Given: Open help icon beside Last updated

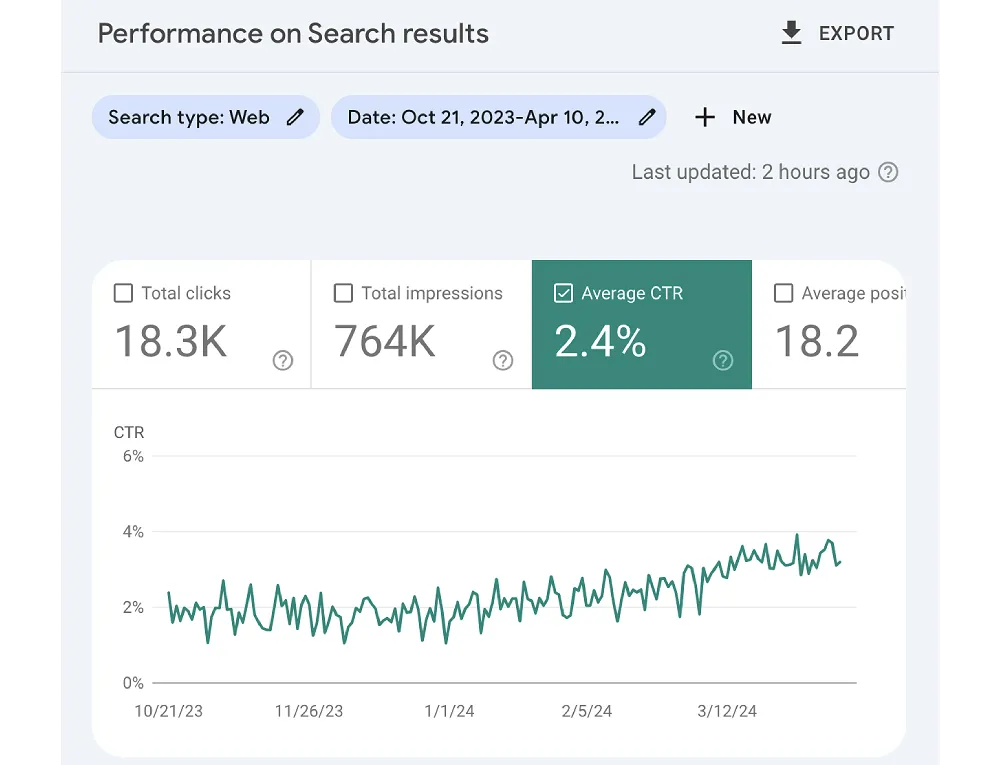Looking at the screenshot, I should [888, 172].
